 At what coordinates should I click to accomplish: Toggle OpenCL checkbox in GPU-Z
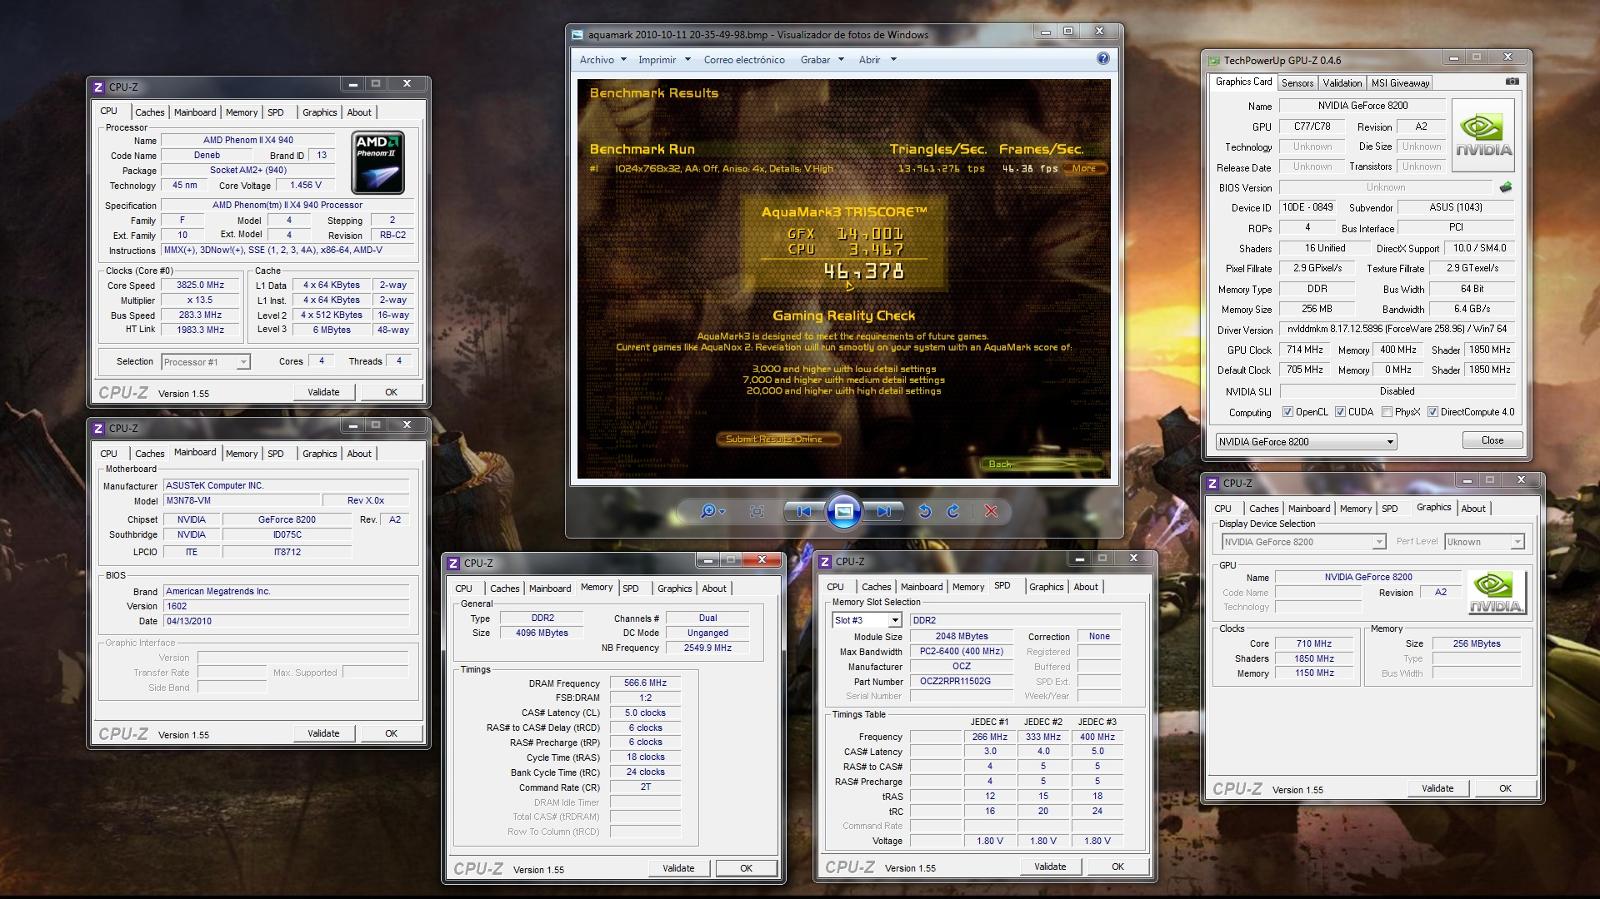1287,412
